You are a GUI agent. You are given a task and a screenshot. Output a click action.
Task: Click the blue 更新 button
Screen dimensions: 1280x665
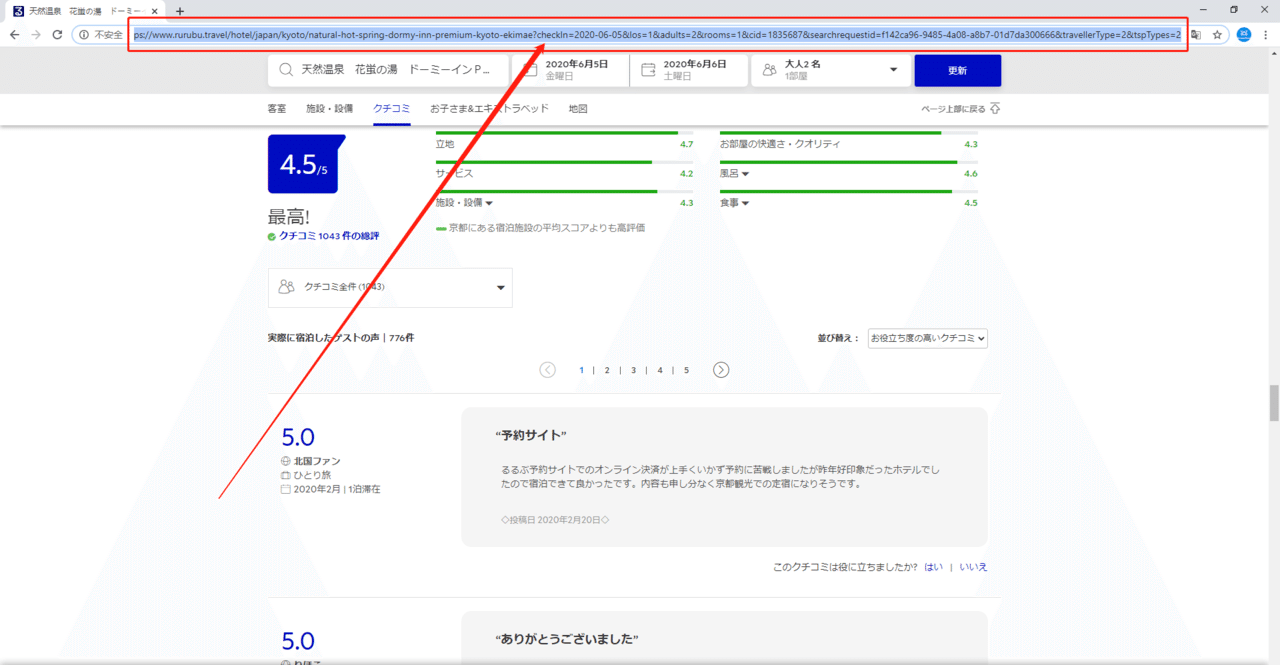coord(957,70)
